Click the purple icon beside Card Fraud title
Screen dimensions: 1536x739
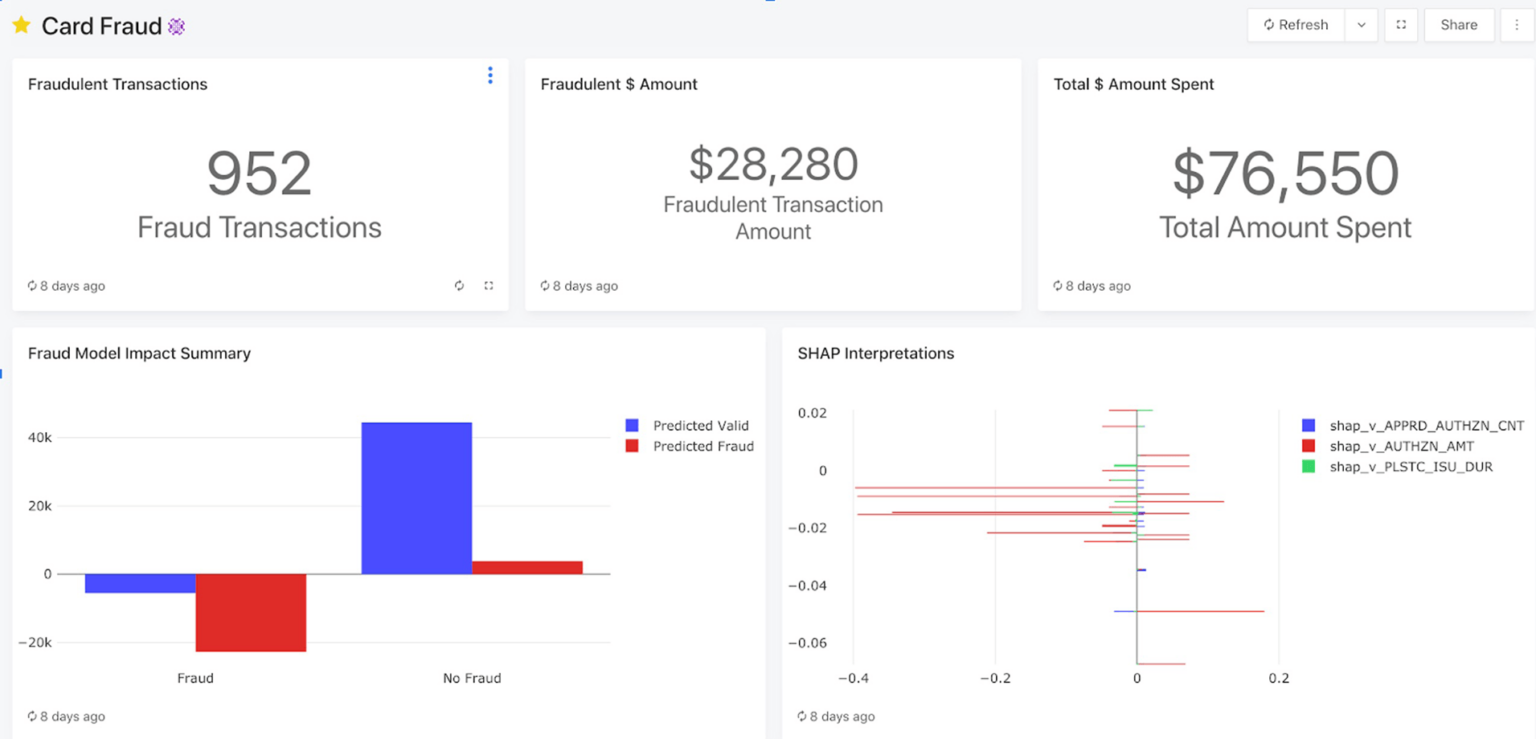click(x=176, y=27)
